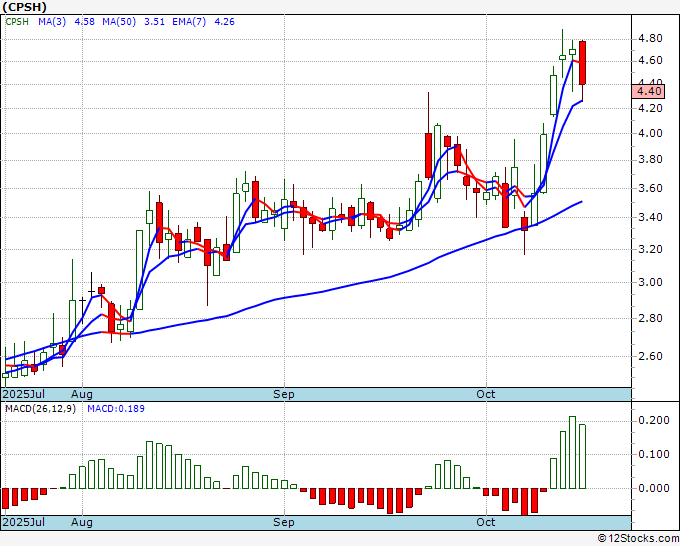Click the 0.000 MACD axis label
This screenshot has height=546, width=680.
[x=654, y=488]
